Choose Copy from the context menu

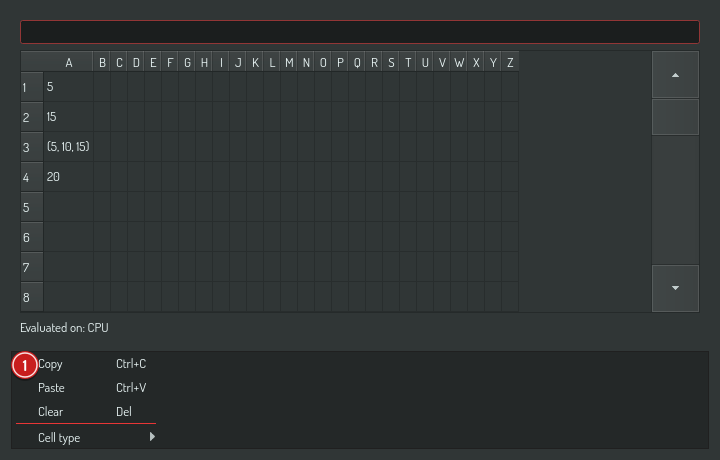coord(85,364)
